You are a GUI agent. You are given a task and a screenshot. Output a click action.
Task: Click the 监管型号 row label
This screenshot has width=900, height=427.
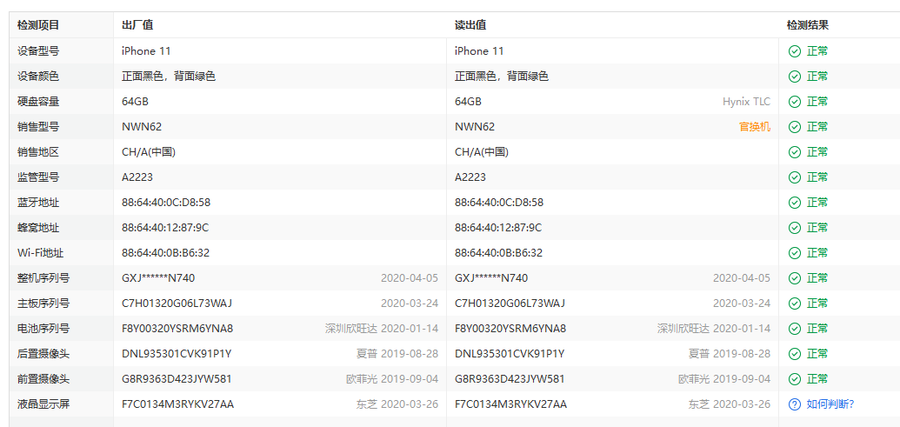pyautogui.click(x=38, y=177)
